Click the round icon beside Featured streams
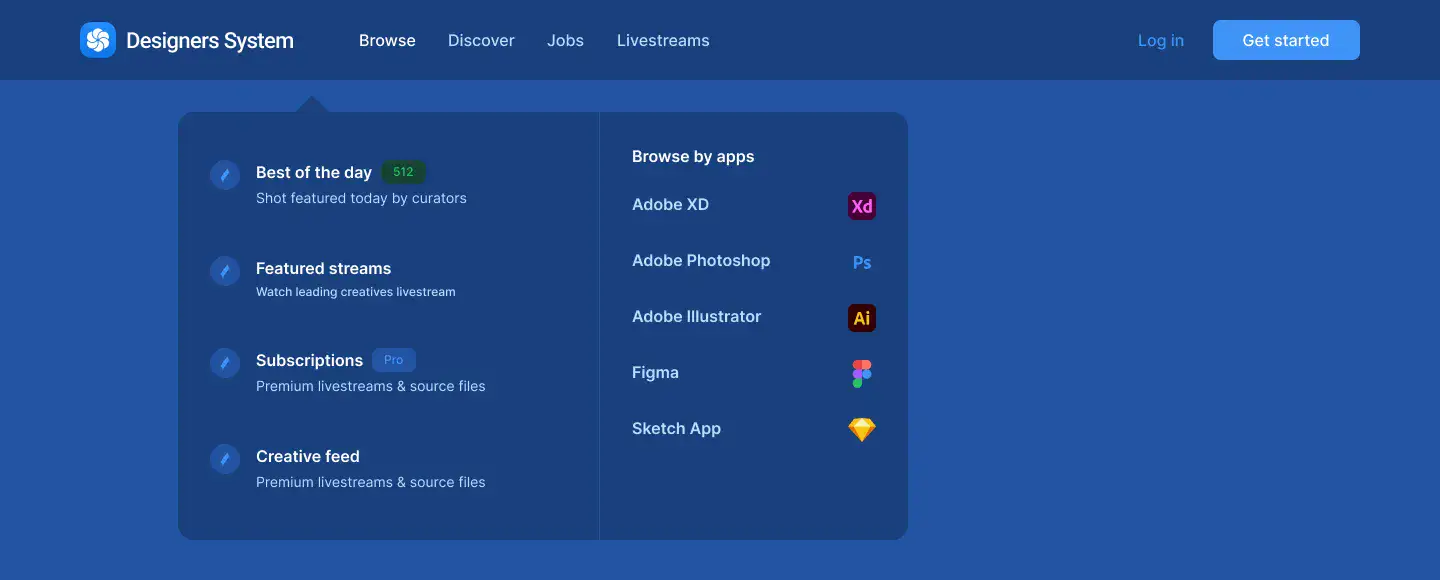1440x580 pixels. tap(225, 271)
